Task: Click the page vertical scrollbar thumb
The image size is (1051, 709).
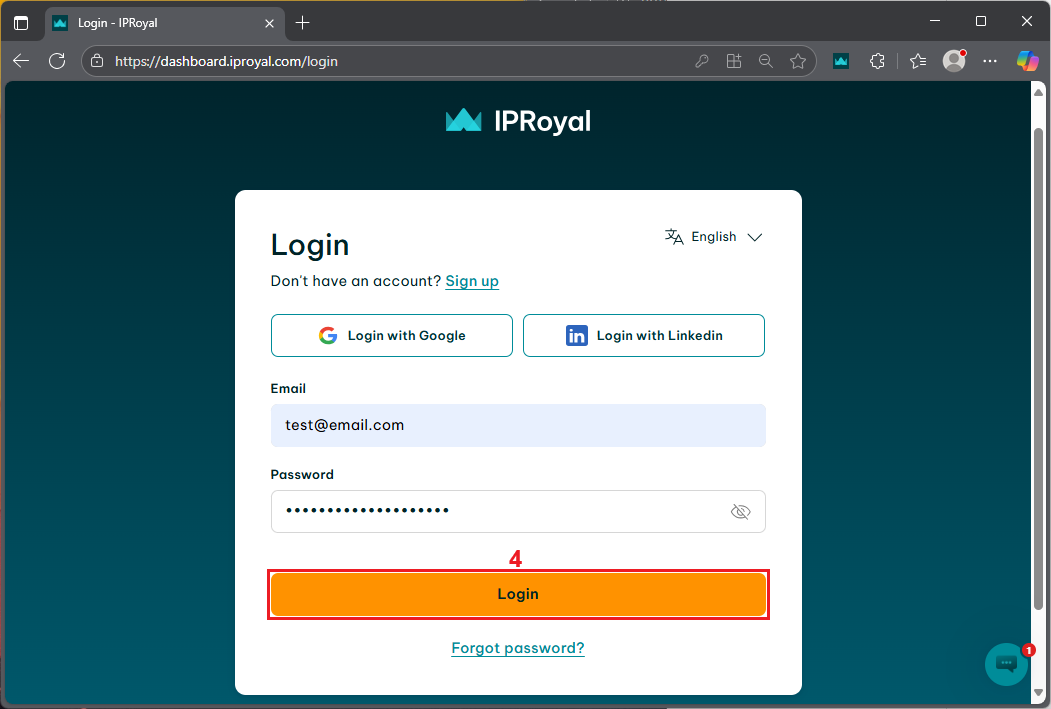Action: coord(1038,369)
